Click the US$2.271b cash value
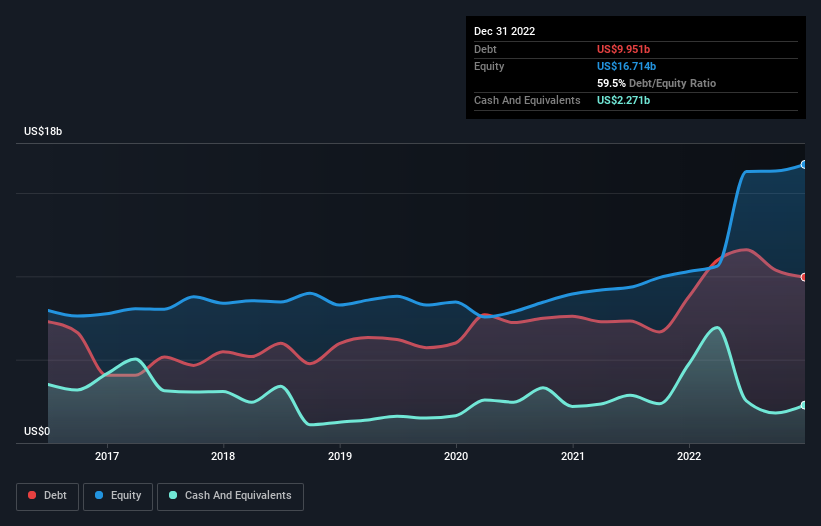Screen dimensions: 821x526 623,100
